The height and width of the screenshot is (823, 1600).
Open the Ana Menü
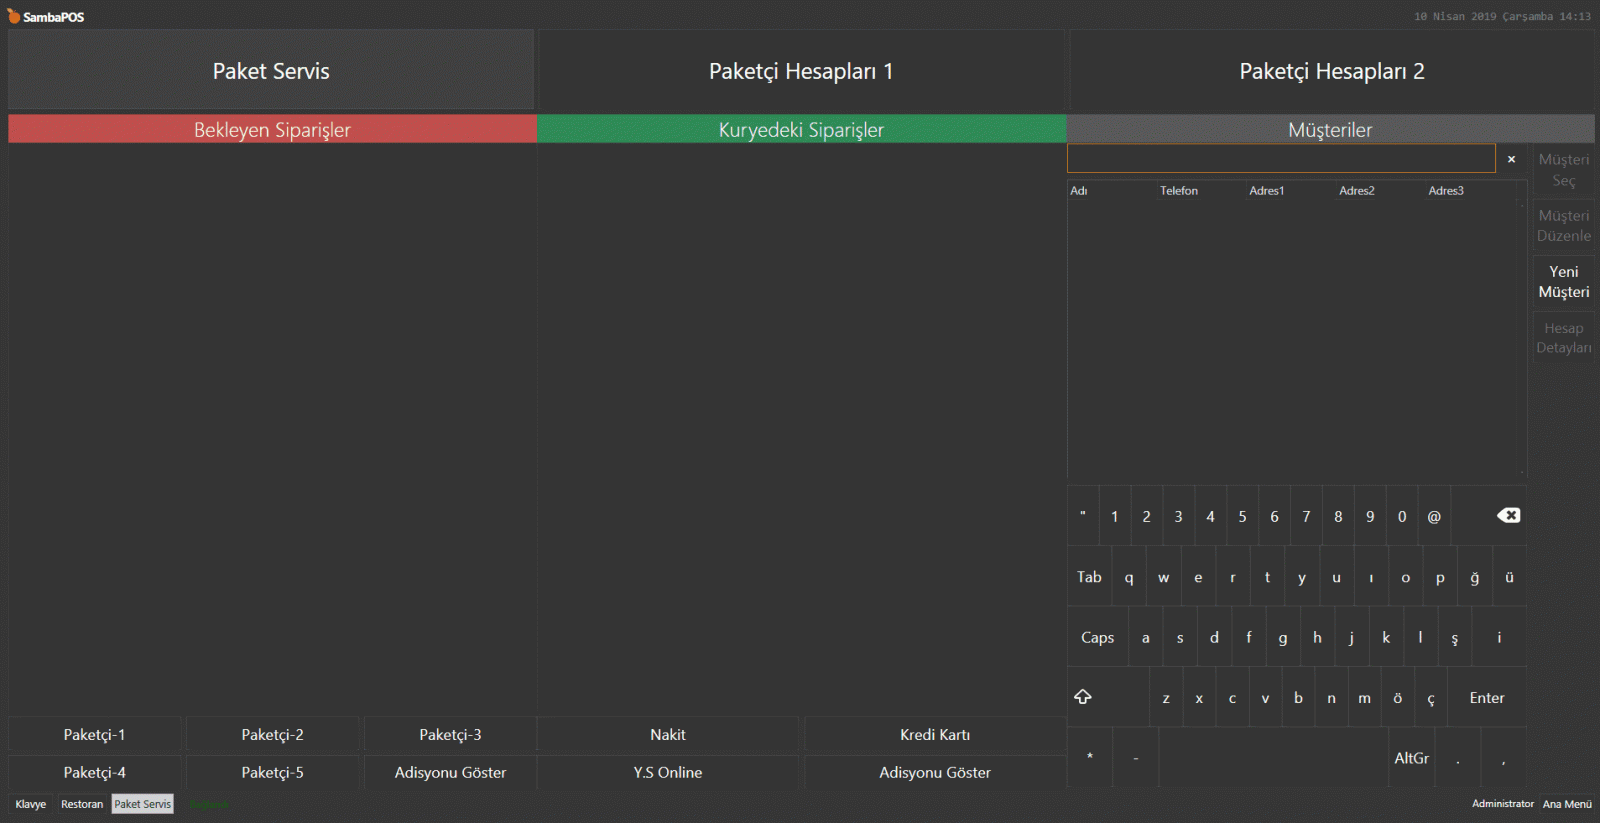[x=1566, y=804]
